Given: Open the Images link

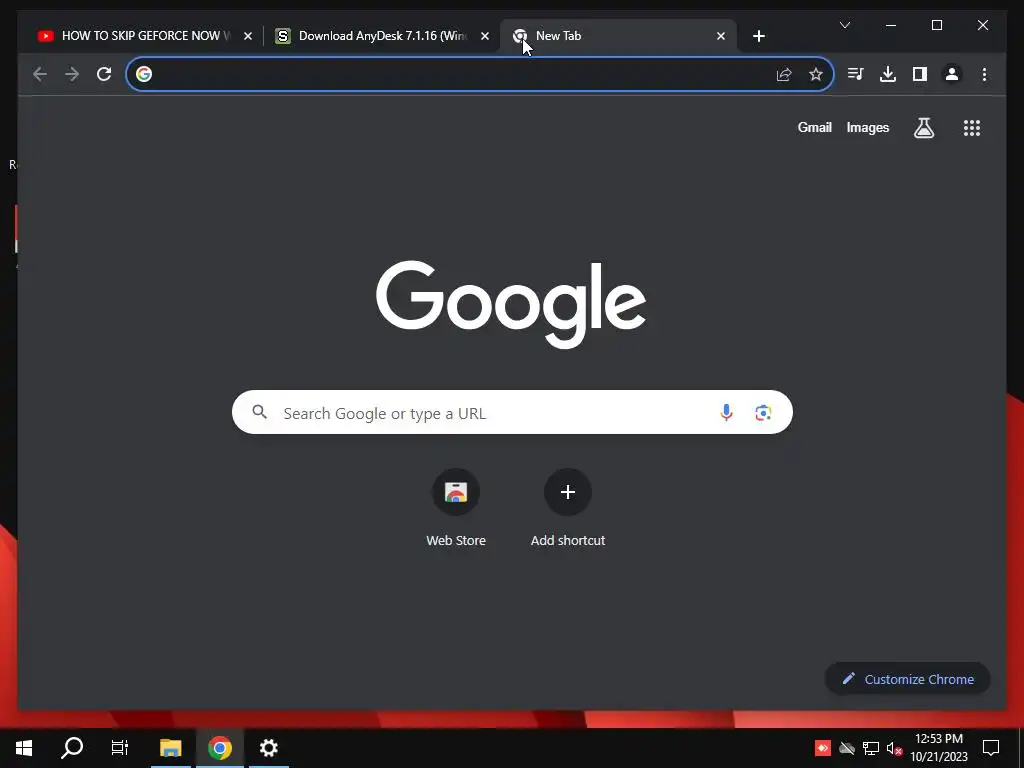Looking at the screenshot, I should click(x=867, y=127).
